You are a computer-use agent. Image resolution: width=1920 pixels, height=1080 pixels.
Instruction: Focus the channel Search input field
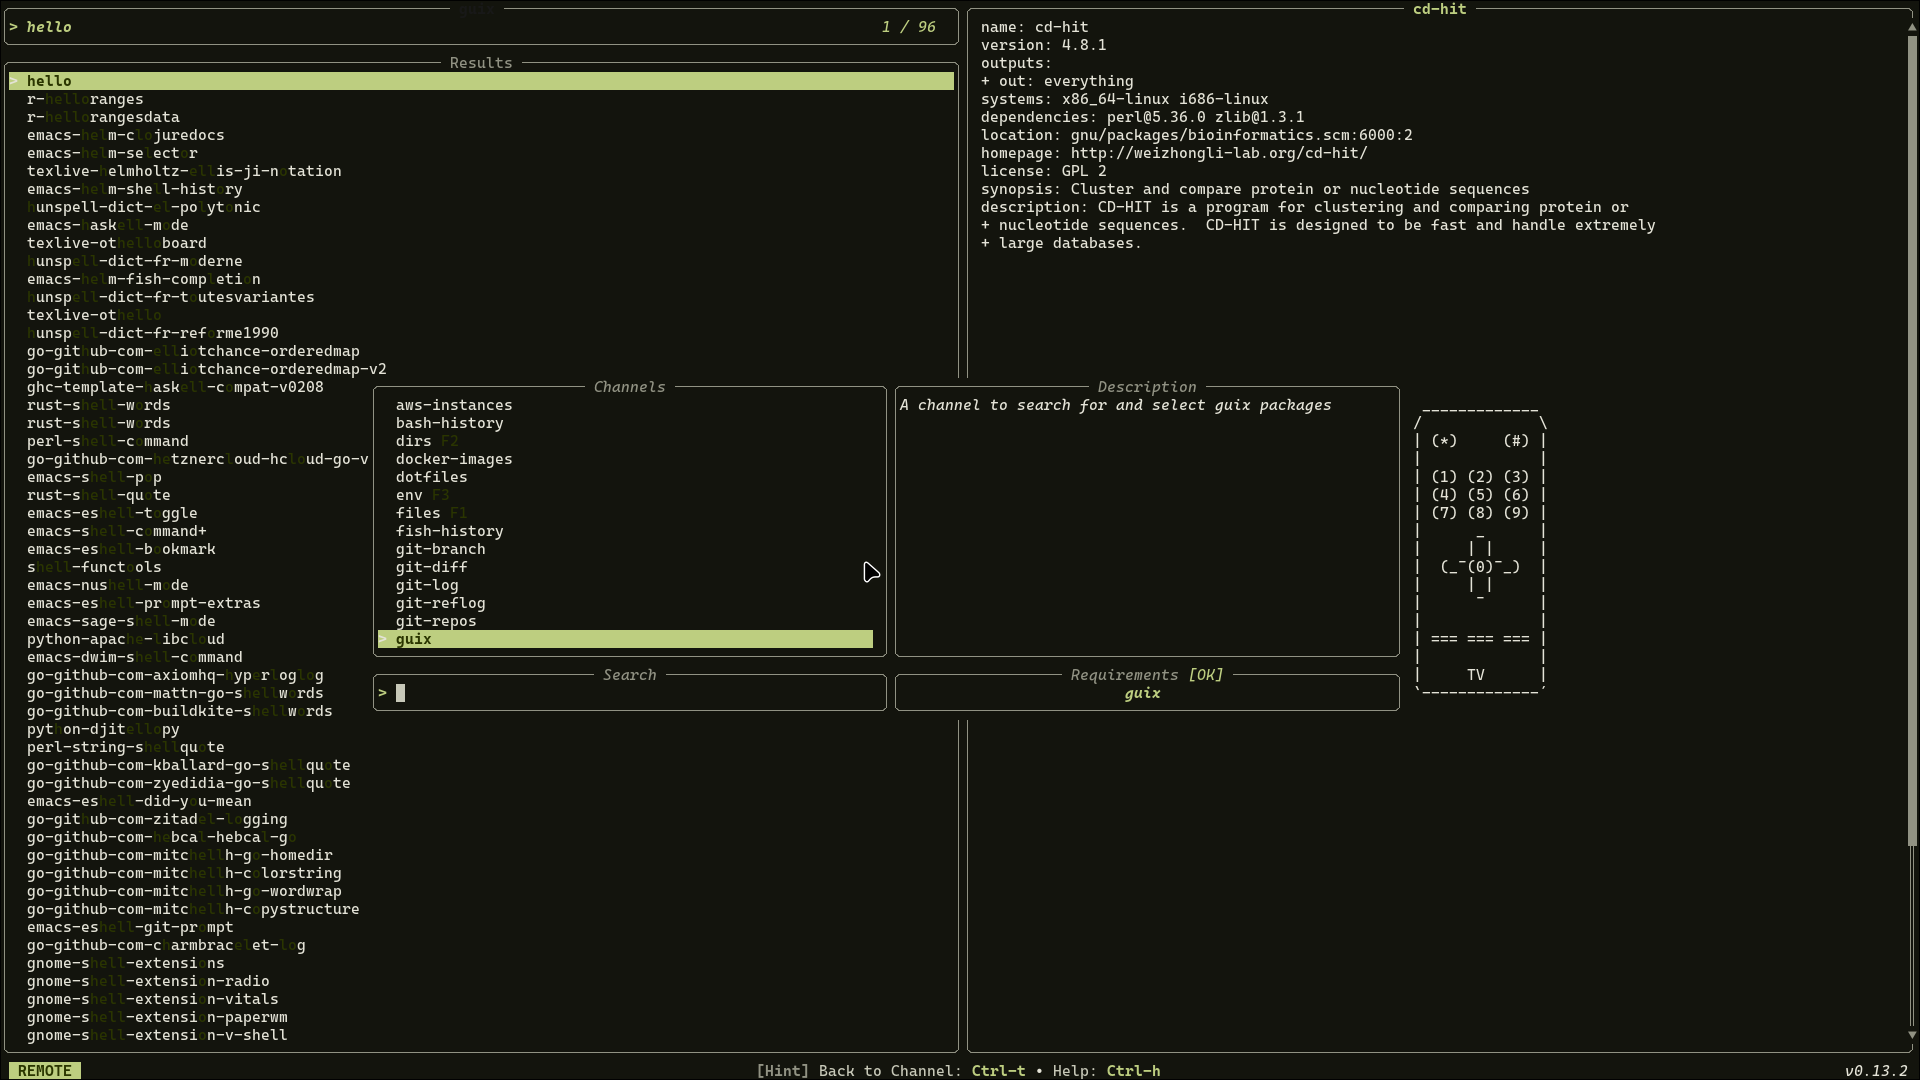pyautogui.click(x=630, y=693)
